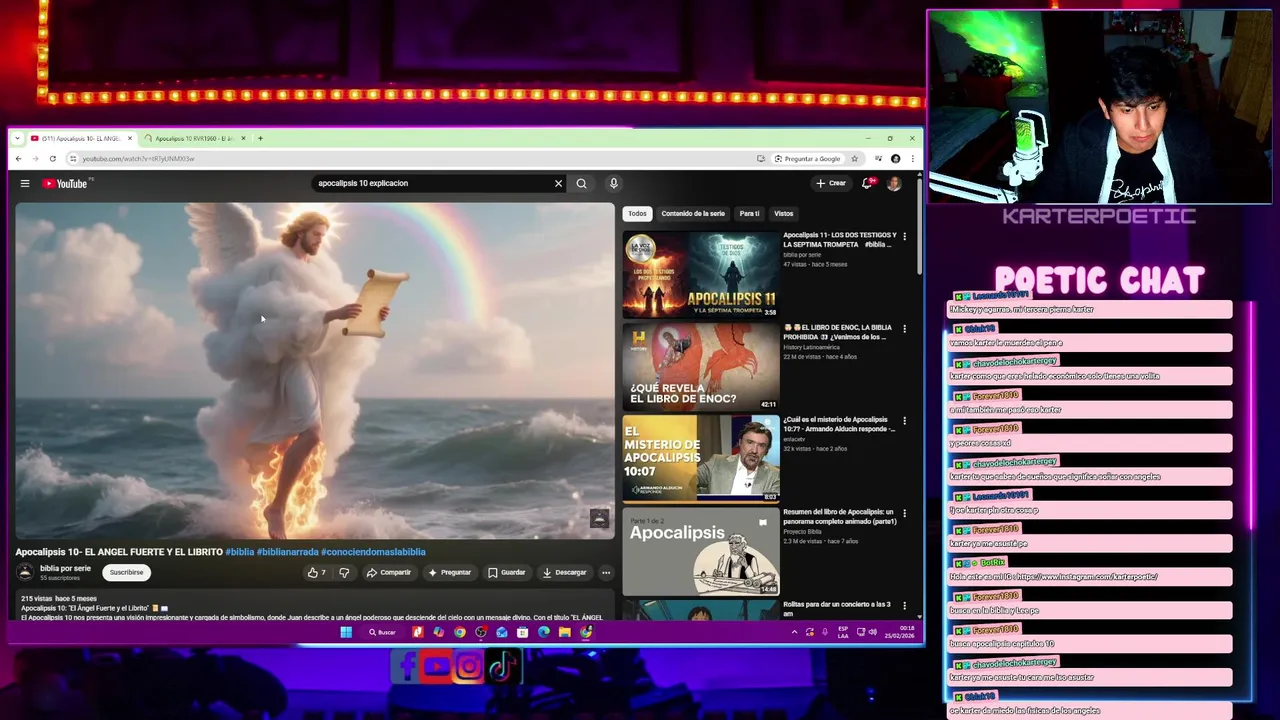The height and width of the screenshot is (720, 1280).
Task: Select the Para ti chip
Action: (x=749, y=213)
